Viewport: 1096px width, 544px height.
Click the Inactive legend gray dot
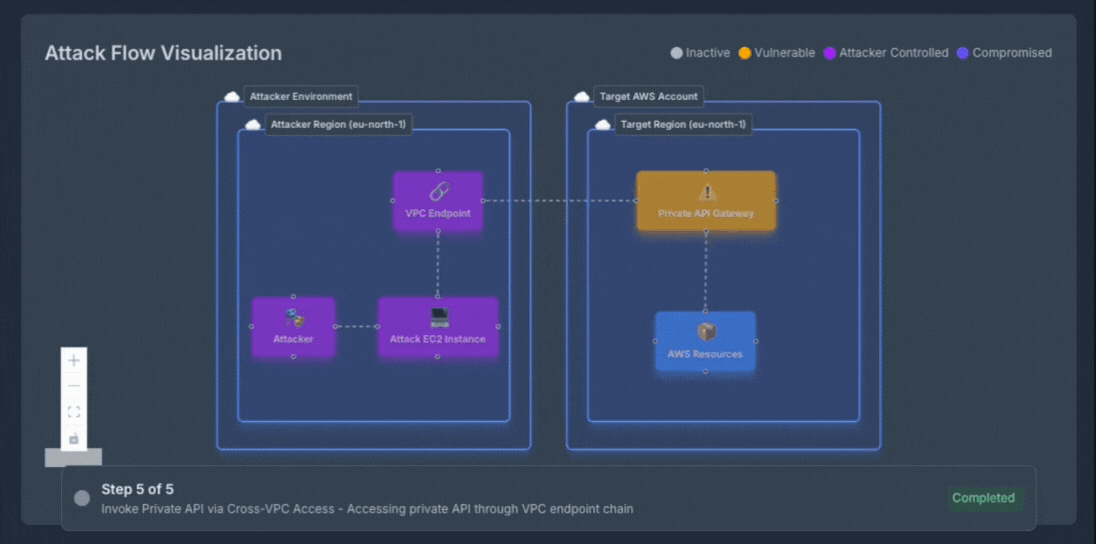[x=676, y=53]
